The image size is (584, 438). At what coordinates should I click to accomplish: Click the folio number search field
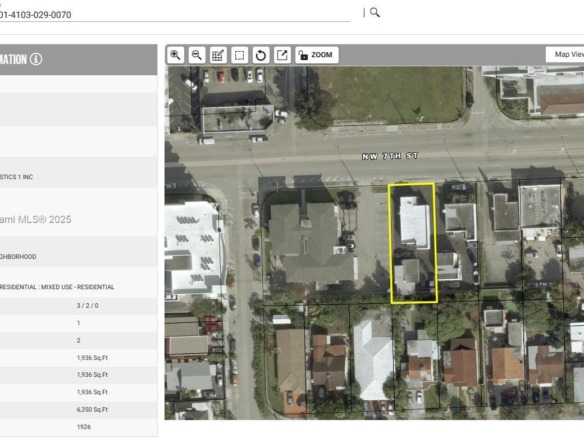coord(174,15)
